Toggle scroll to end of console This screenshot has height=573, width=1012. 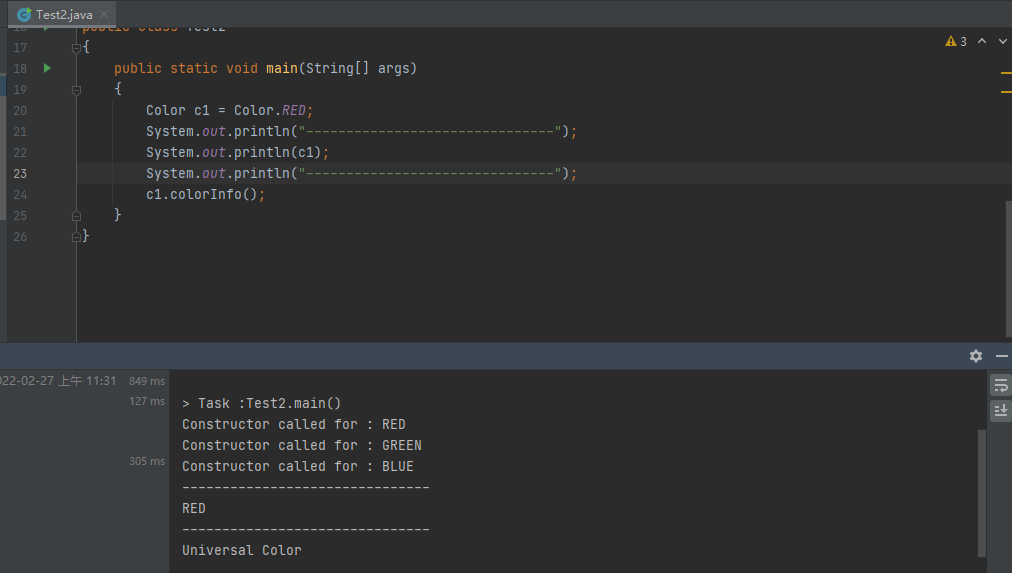coord(1000,410)
